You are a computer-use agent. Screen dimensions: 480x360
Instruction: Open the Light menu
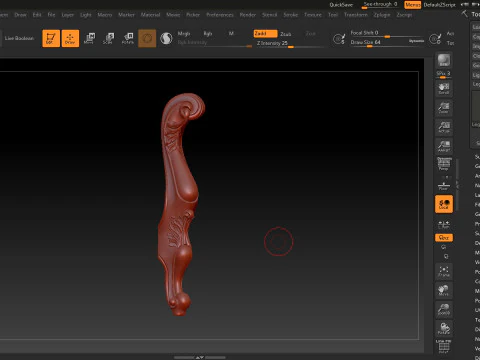click(x=86, y=15)
